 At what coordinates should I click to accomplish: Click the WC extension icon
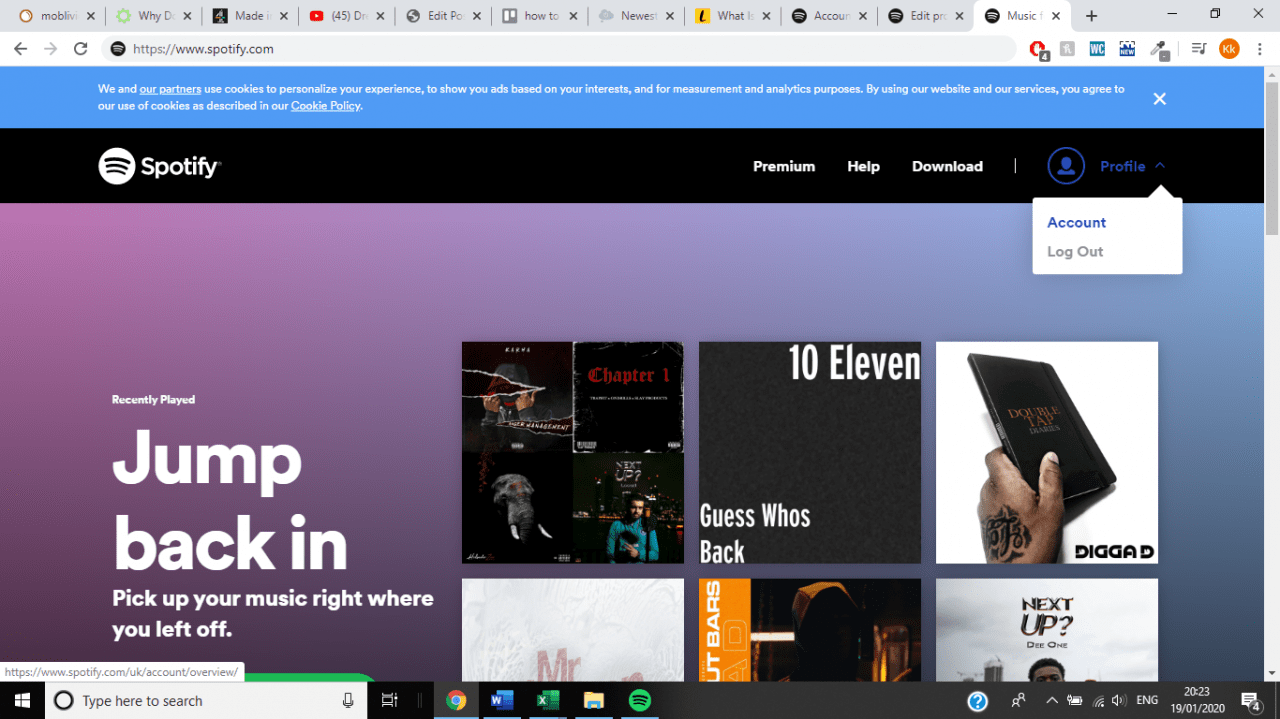tap(1097, 48)
